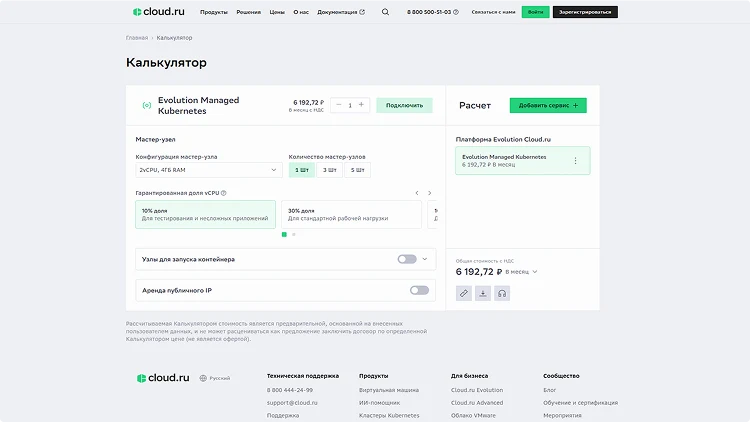This screenshot has height=422, width=750.
Task: Open the О нас menu
Action: coord(301,12)
